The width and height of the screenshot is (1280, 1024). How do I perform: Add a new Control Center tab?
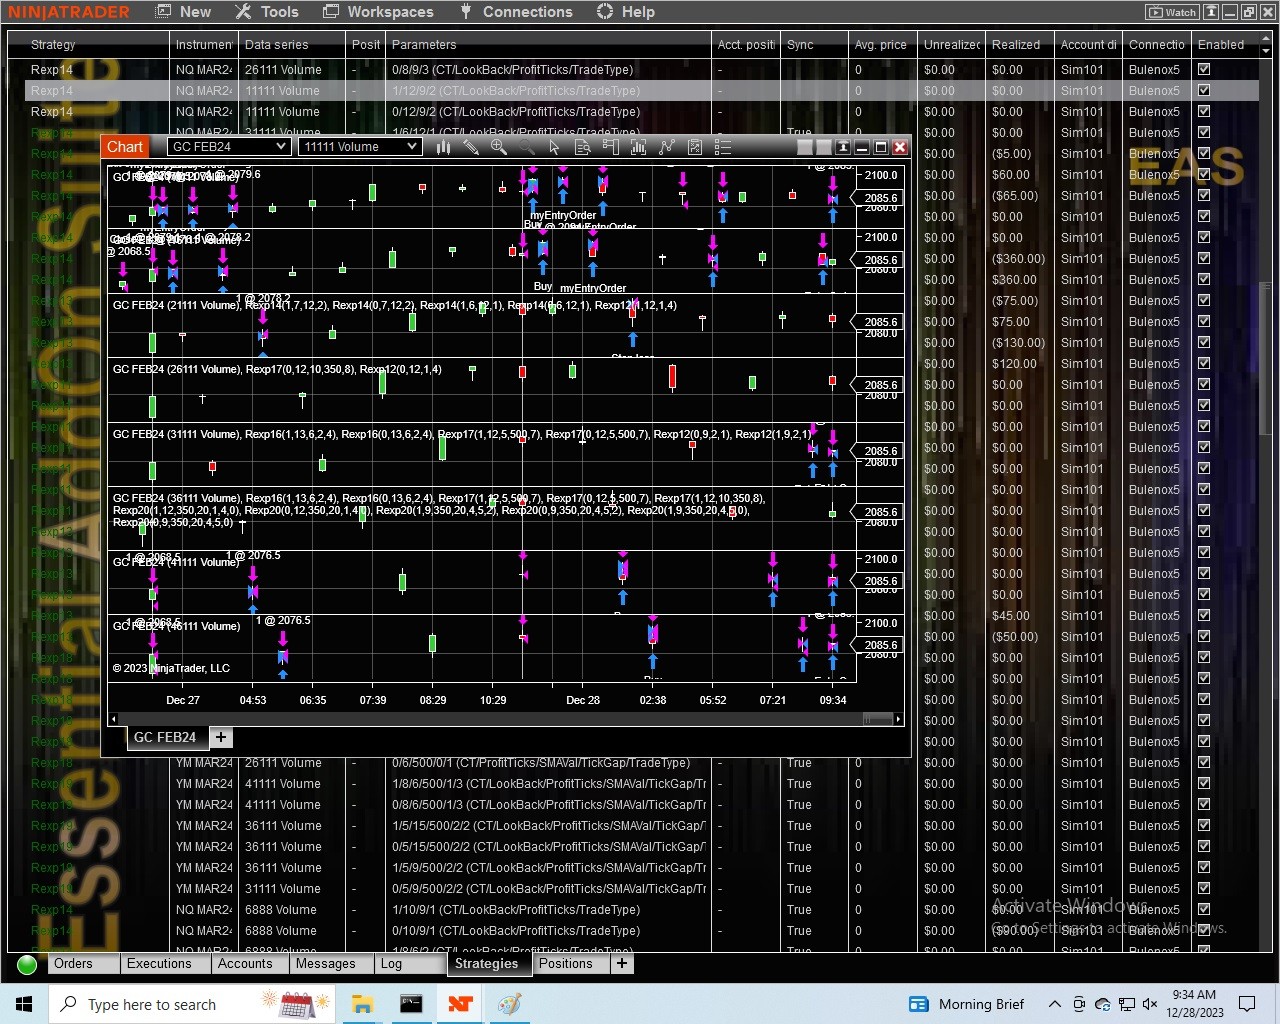(622, 964)
